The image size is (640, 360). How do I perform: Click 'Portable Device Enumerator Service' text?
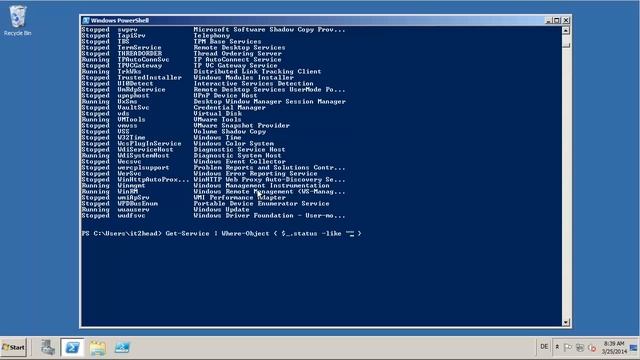pyautogui.click(x=261, y=203)
